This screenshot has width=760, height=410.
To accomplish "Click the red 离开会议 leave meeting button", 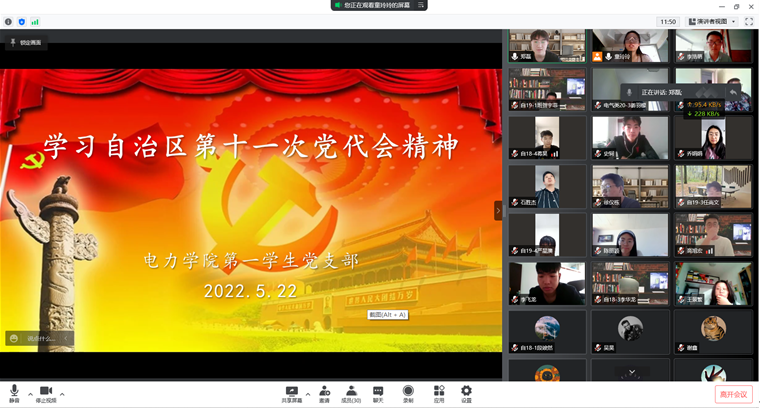I will pos(733,394).
